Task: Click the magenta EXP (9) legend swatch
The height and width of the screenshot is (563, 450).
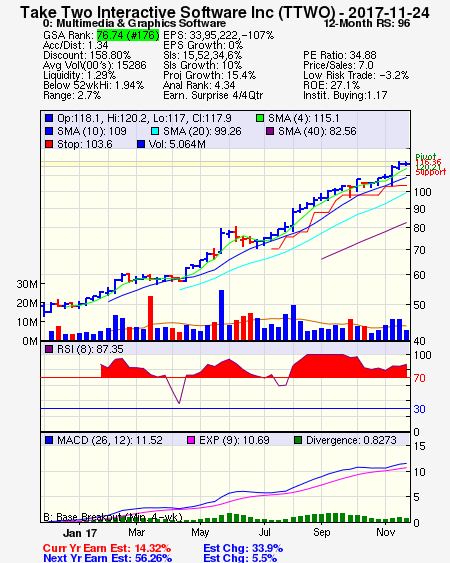Action: click(191, 440)
